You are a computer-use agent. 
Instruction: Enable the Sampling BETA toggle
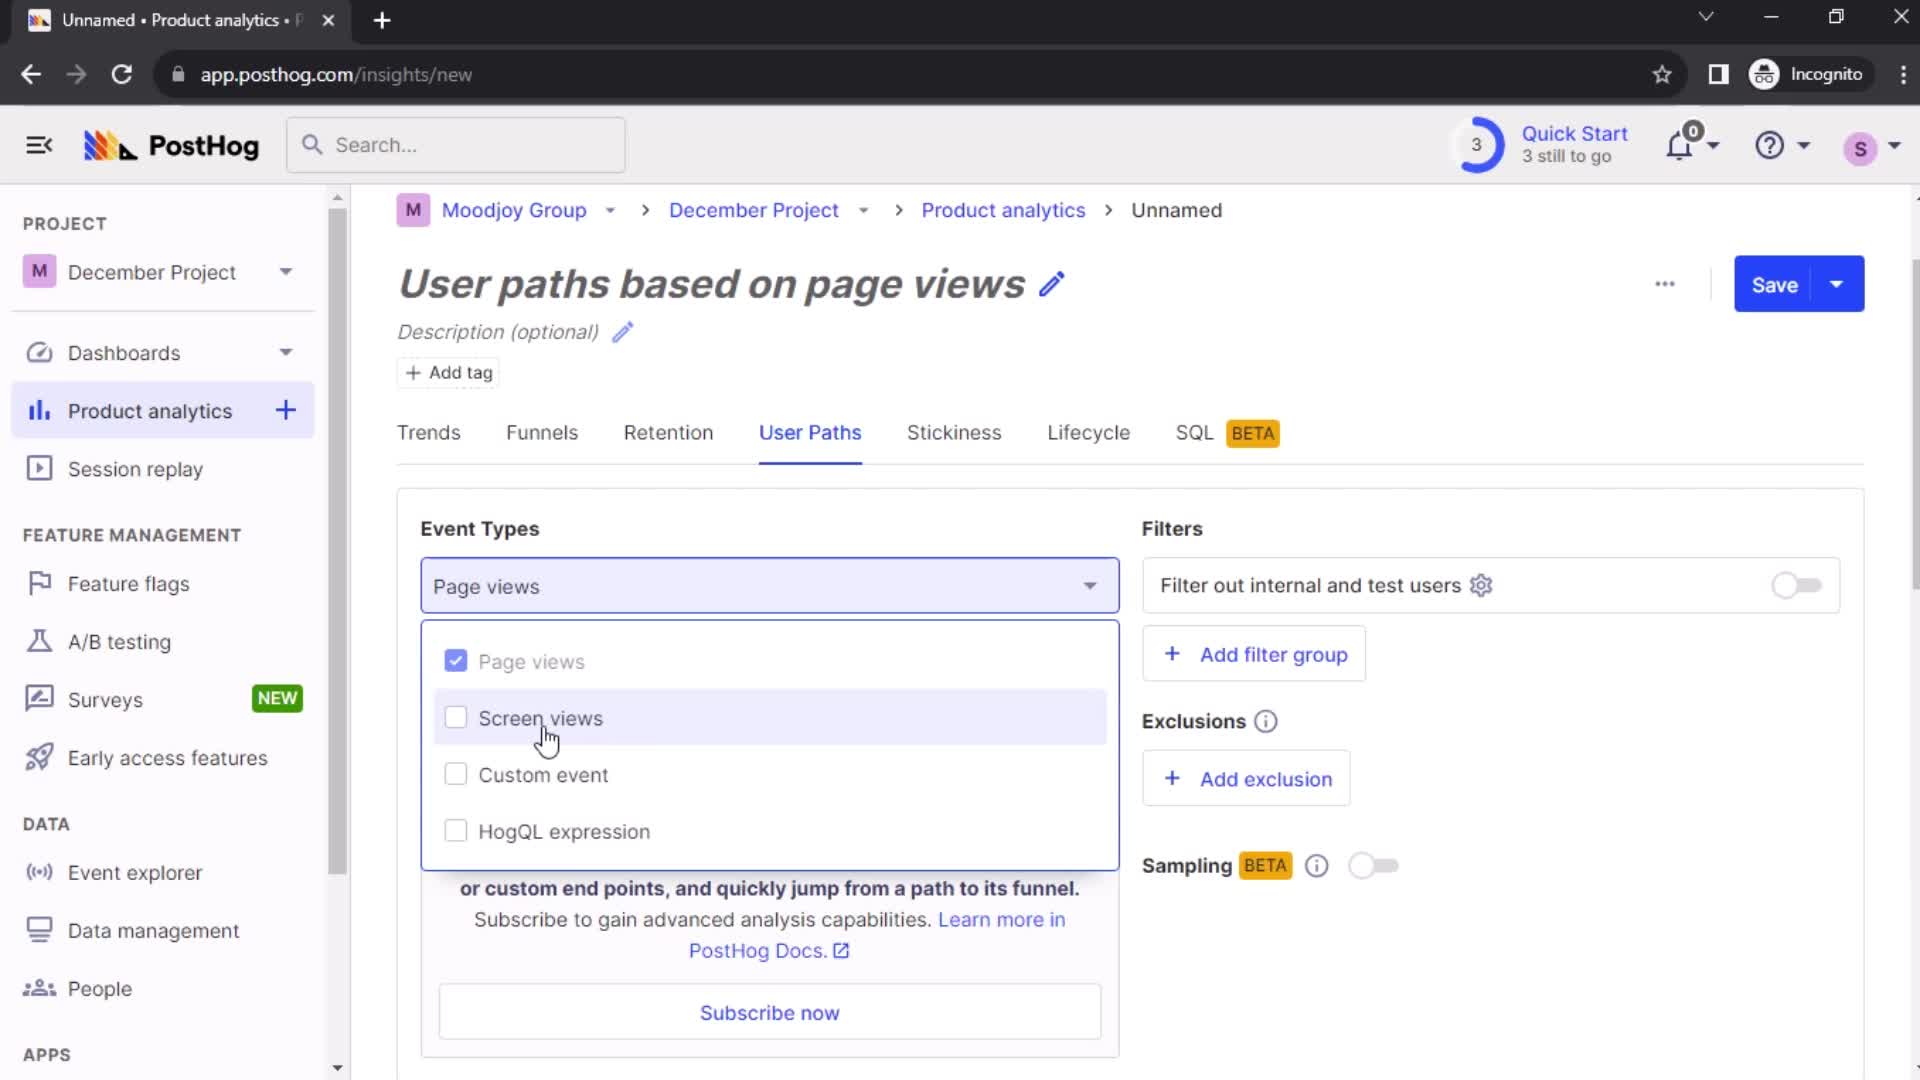pyautogui.click(x=1373, y=865)
